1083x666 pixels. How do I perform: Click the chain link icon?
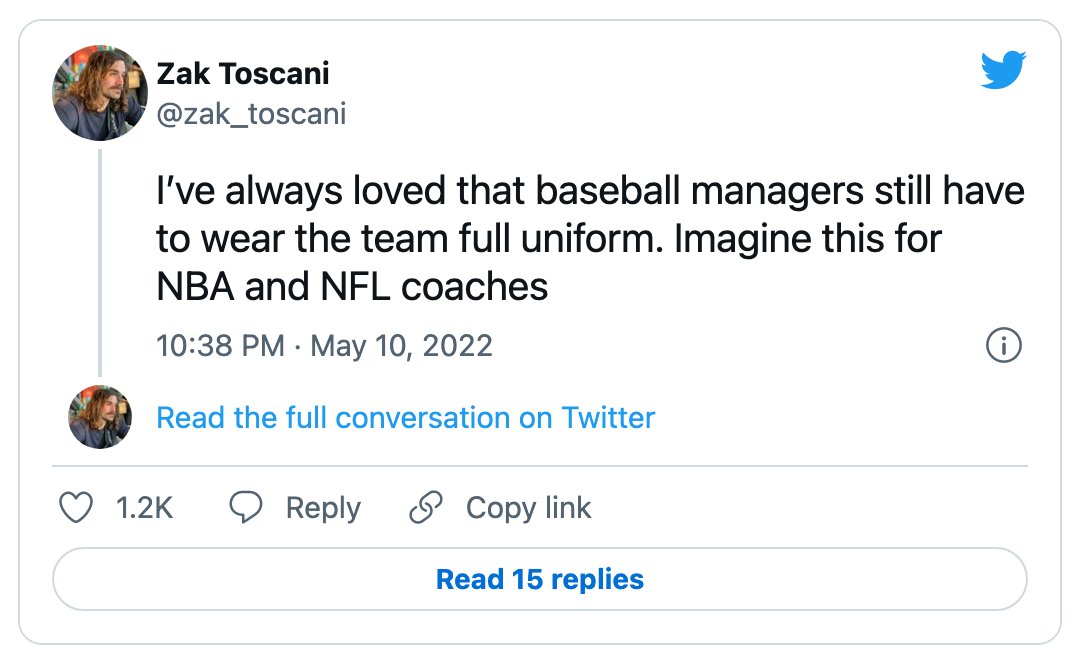click(x=425, y=507)
